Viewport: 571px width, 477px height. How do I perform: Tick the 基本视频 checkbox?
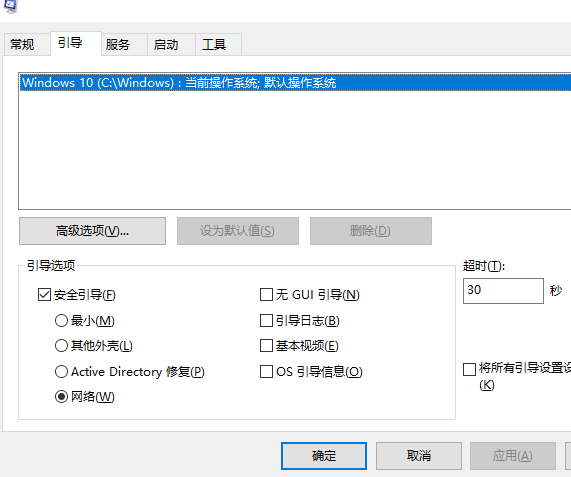[267, 346]
